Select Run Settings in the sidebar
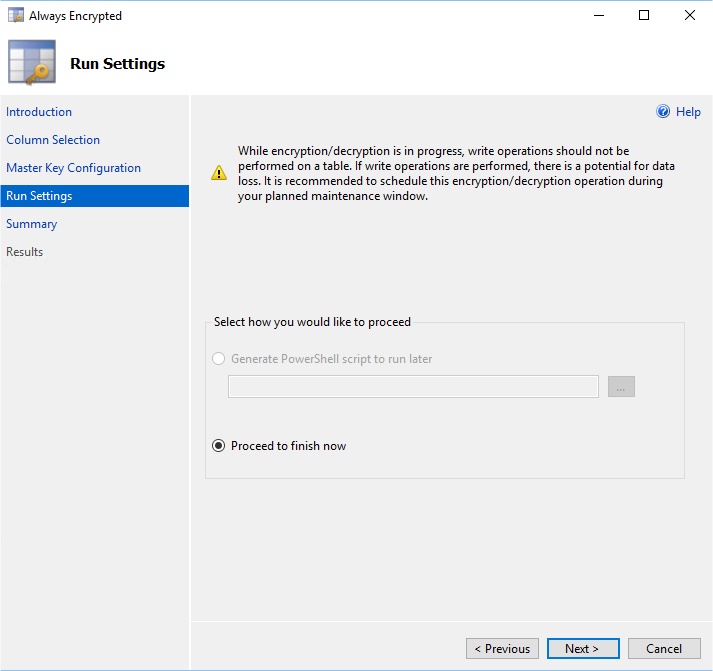The image size is (713, 671). click(x=39, y=196)
